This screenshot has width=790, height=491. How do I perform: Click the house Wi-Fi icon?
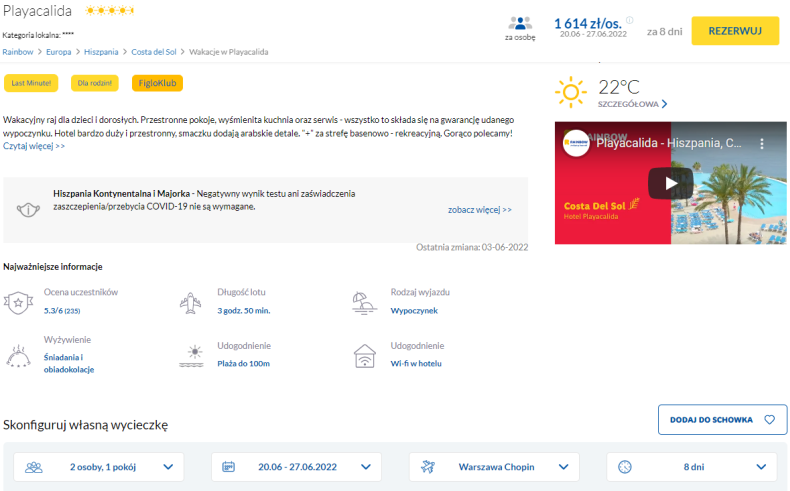[x=364, y=356]
